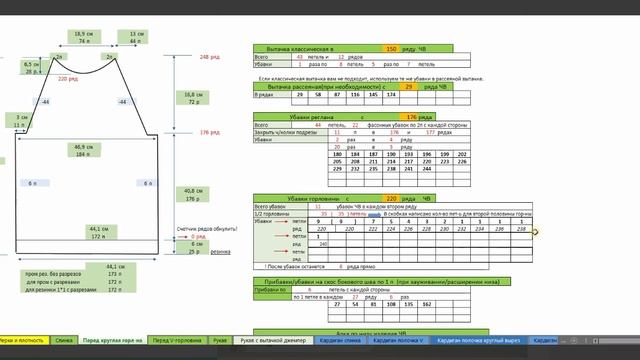Click the "для резинки 1*1 с разрезами" label

click(x=61, y=289)
